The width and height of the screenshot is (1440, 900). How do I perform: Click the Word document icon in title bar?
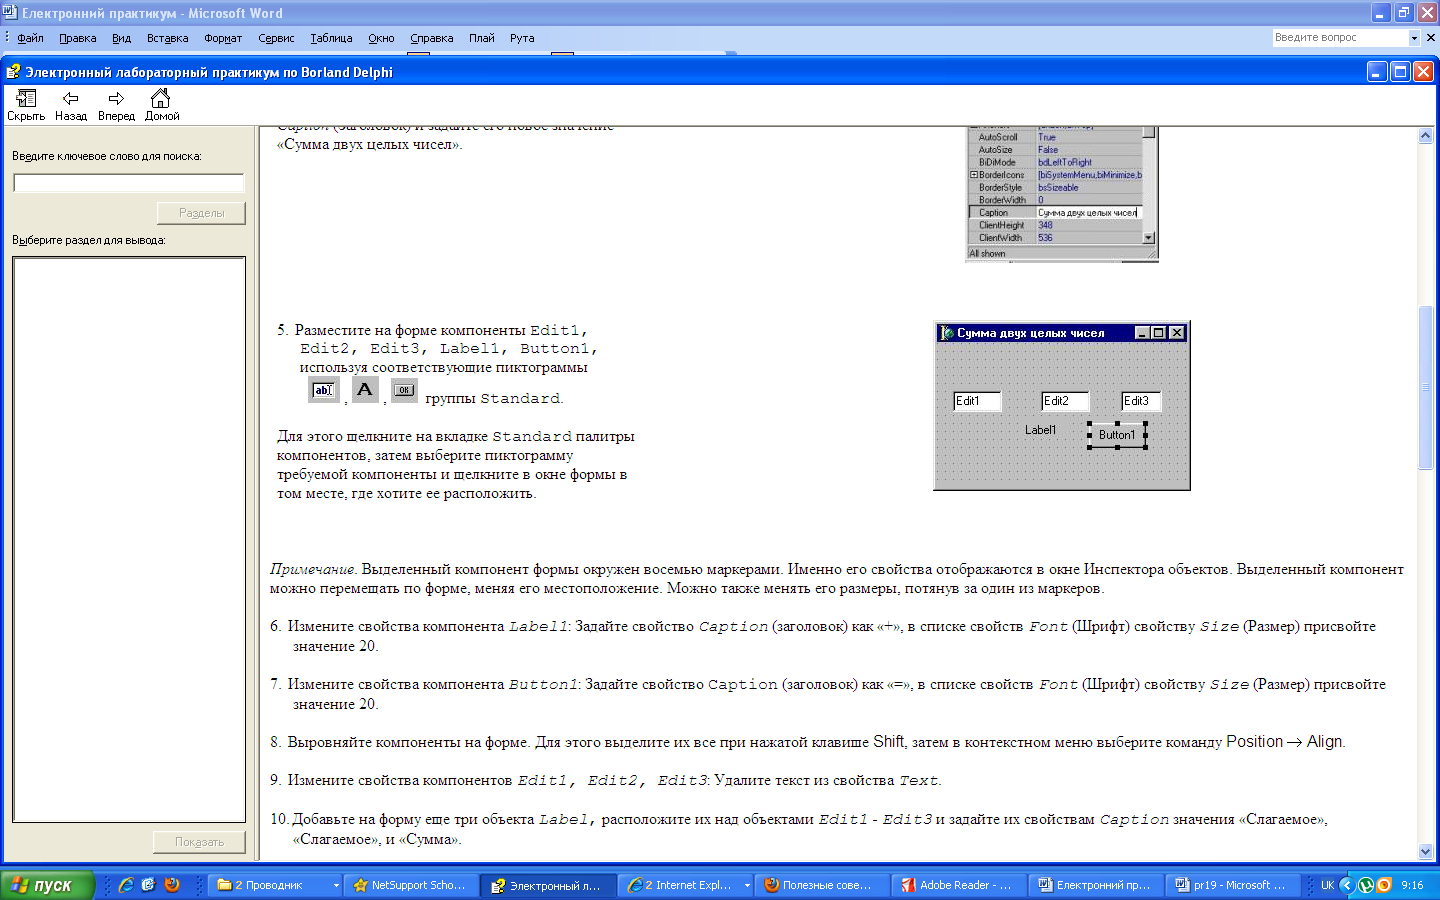(x=10, y=13)
